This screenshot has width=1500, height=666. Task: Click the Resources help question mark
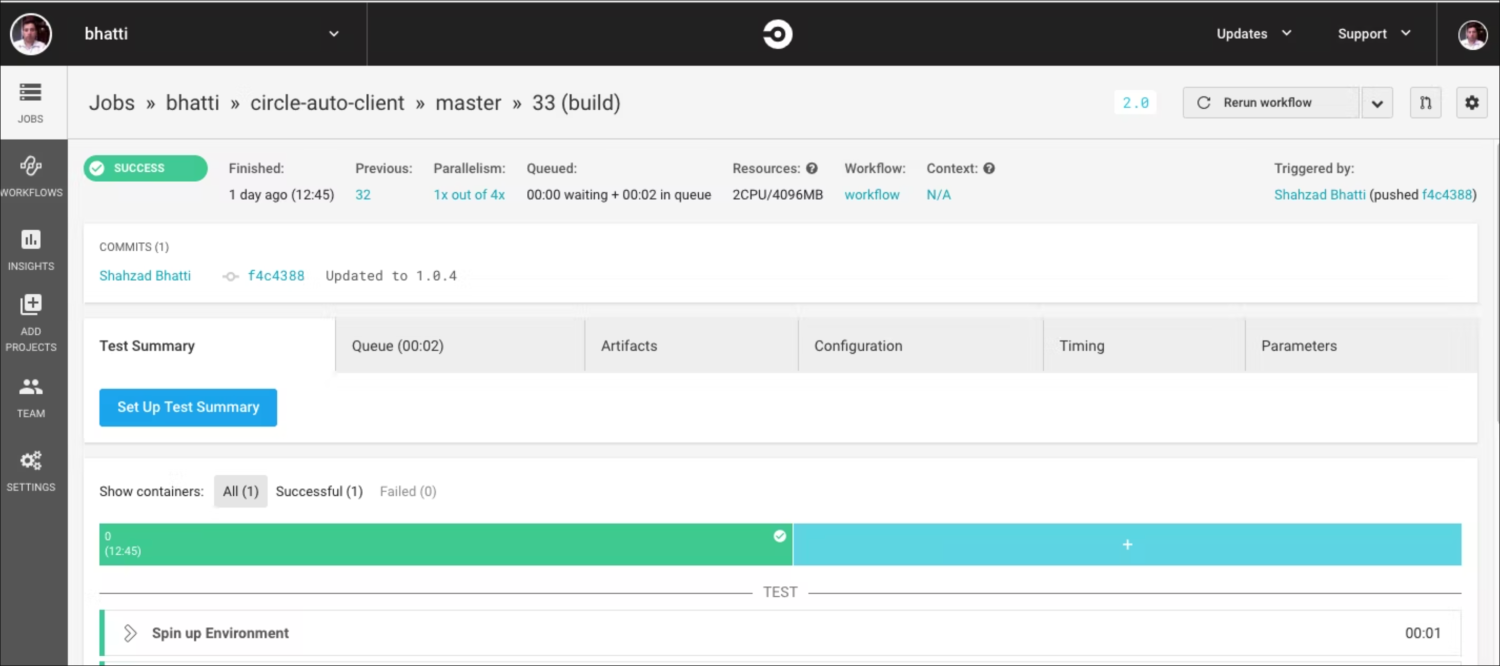[x=812, y=169]
